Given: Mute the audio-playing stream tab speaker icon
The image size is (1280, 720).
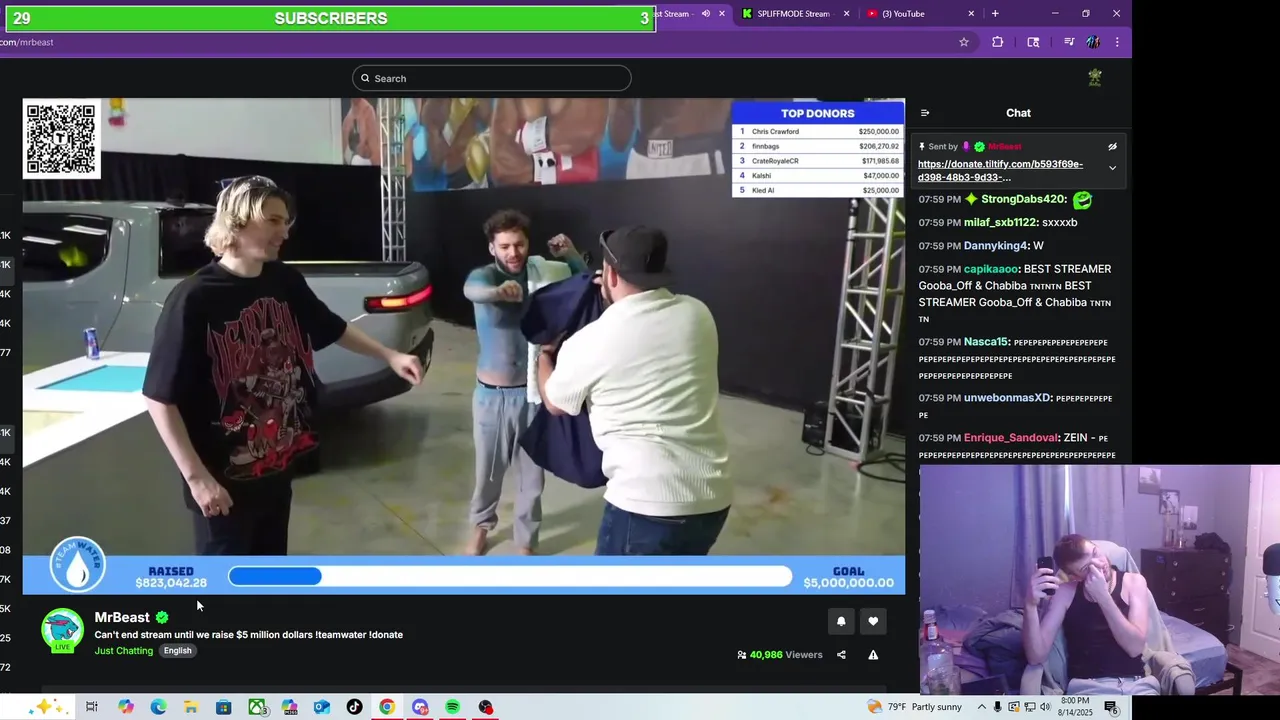Looking at the screenshot, I should click(x=706, y=14).
